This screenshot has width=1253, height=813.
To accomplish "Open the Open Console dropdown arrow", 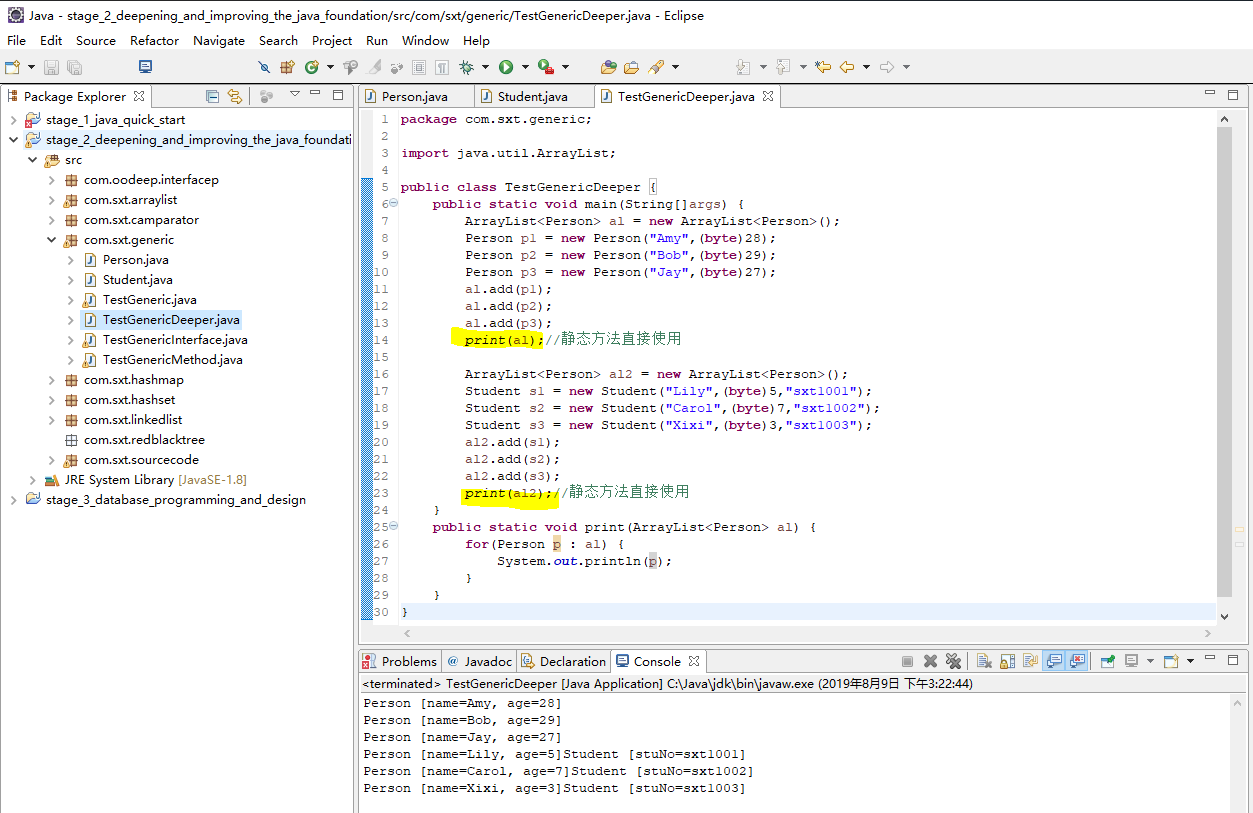I will pos(1190,661).
